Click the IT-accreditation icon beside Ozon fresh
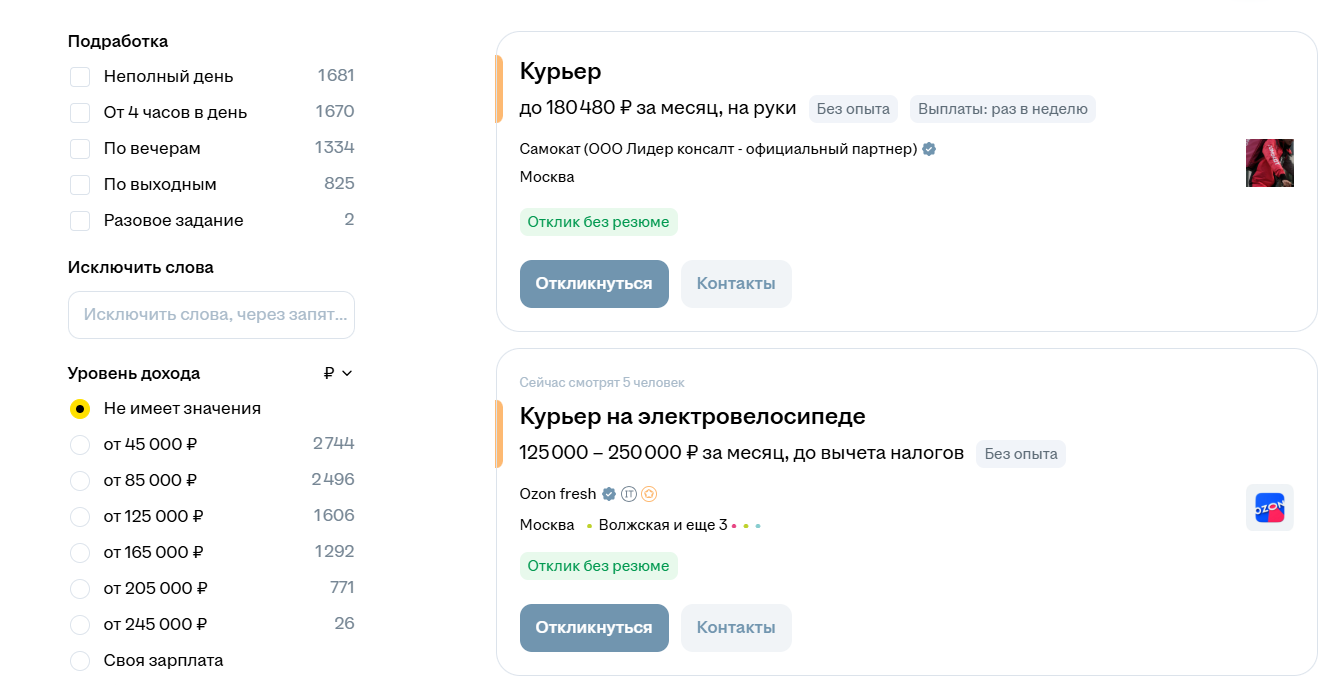The height and width of the screenshot is (685, 1344). (628, 493)
